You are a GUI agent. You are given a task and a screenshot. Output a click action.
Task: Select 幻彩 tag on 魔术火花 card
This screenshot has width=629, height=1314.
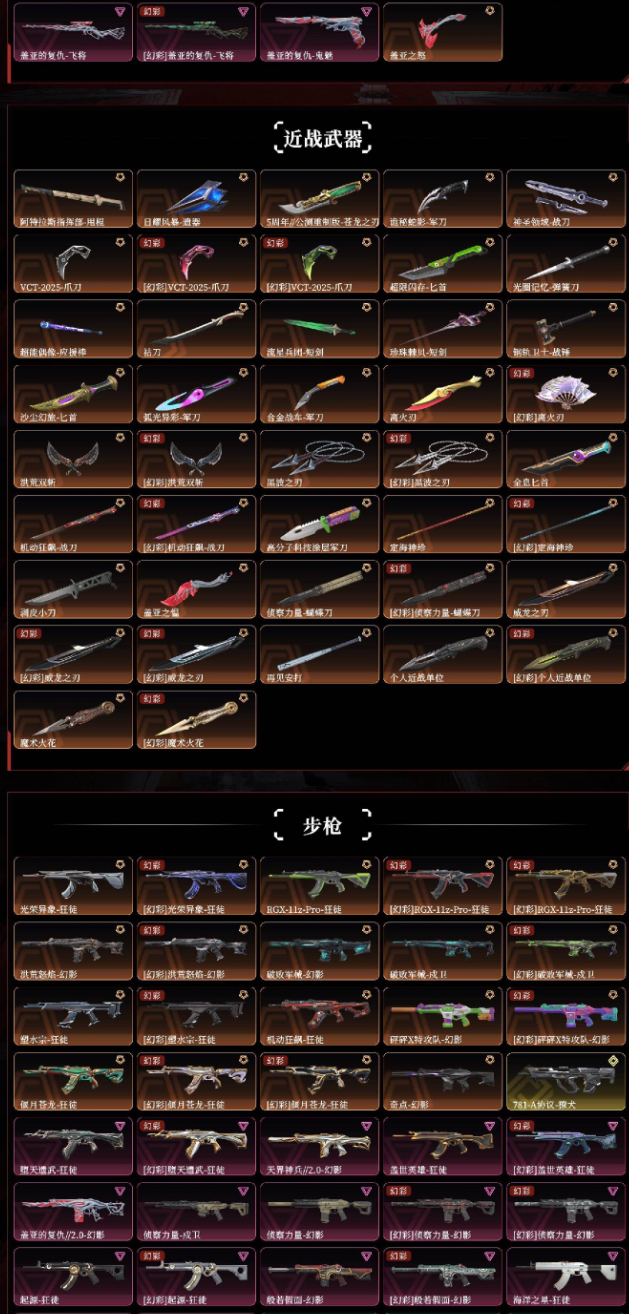point(153,699)
